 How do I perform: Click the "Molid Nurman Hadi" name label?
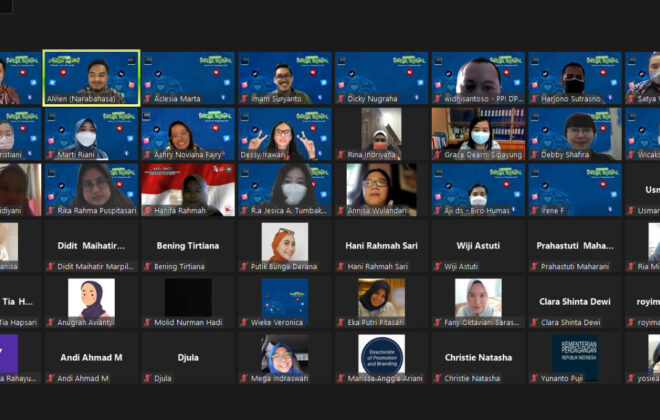coord(188,322)
